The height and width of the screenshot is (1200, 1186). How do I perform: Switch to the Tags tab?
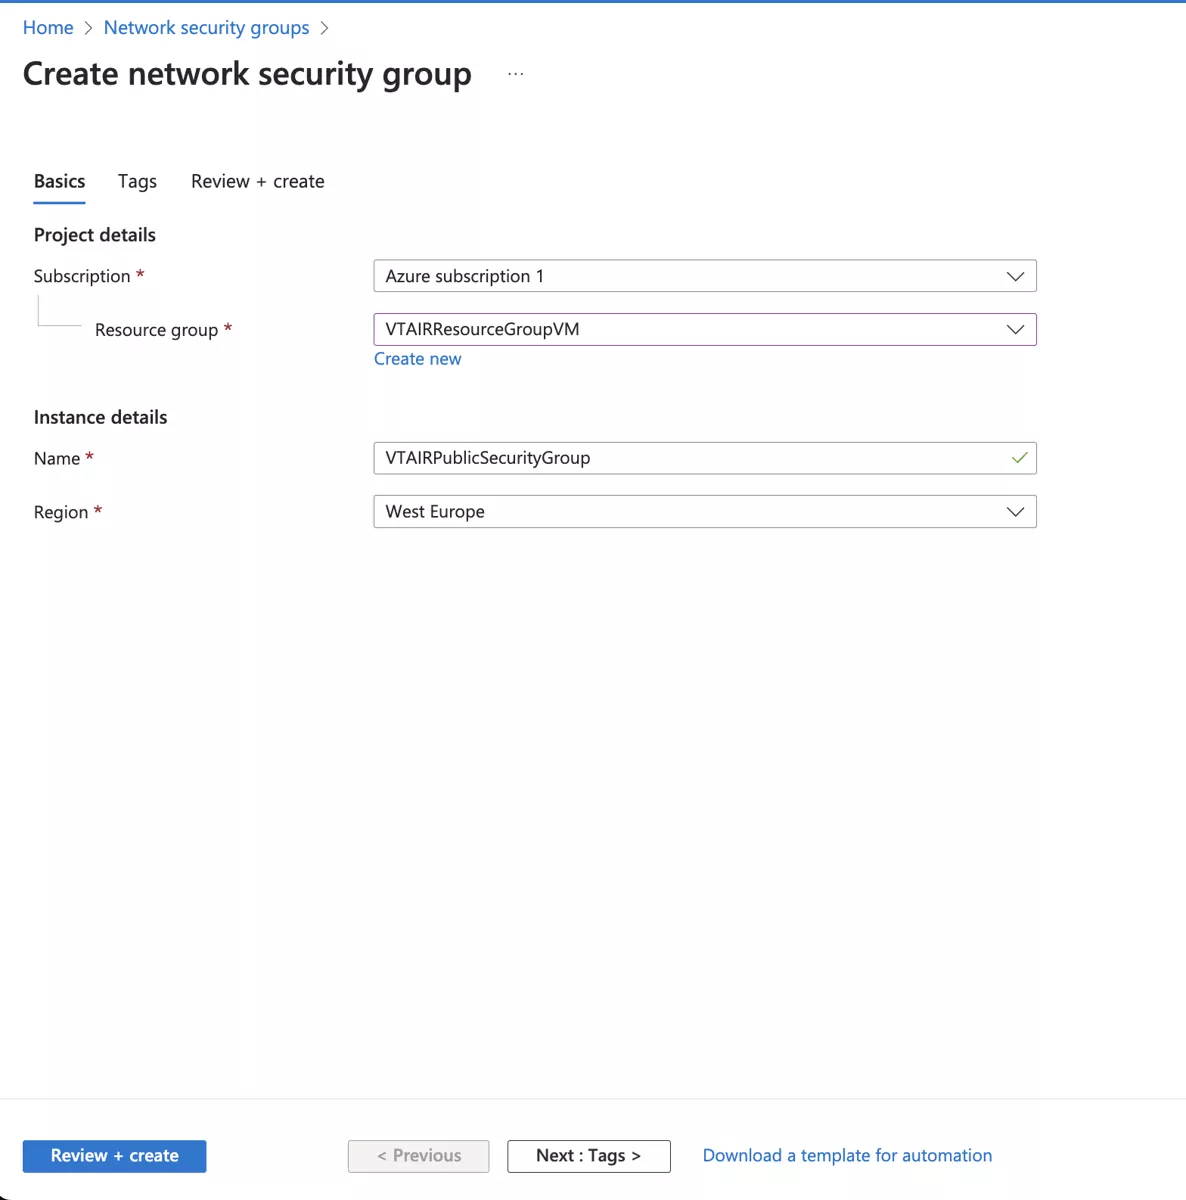(137, 181)
